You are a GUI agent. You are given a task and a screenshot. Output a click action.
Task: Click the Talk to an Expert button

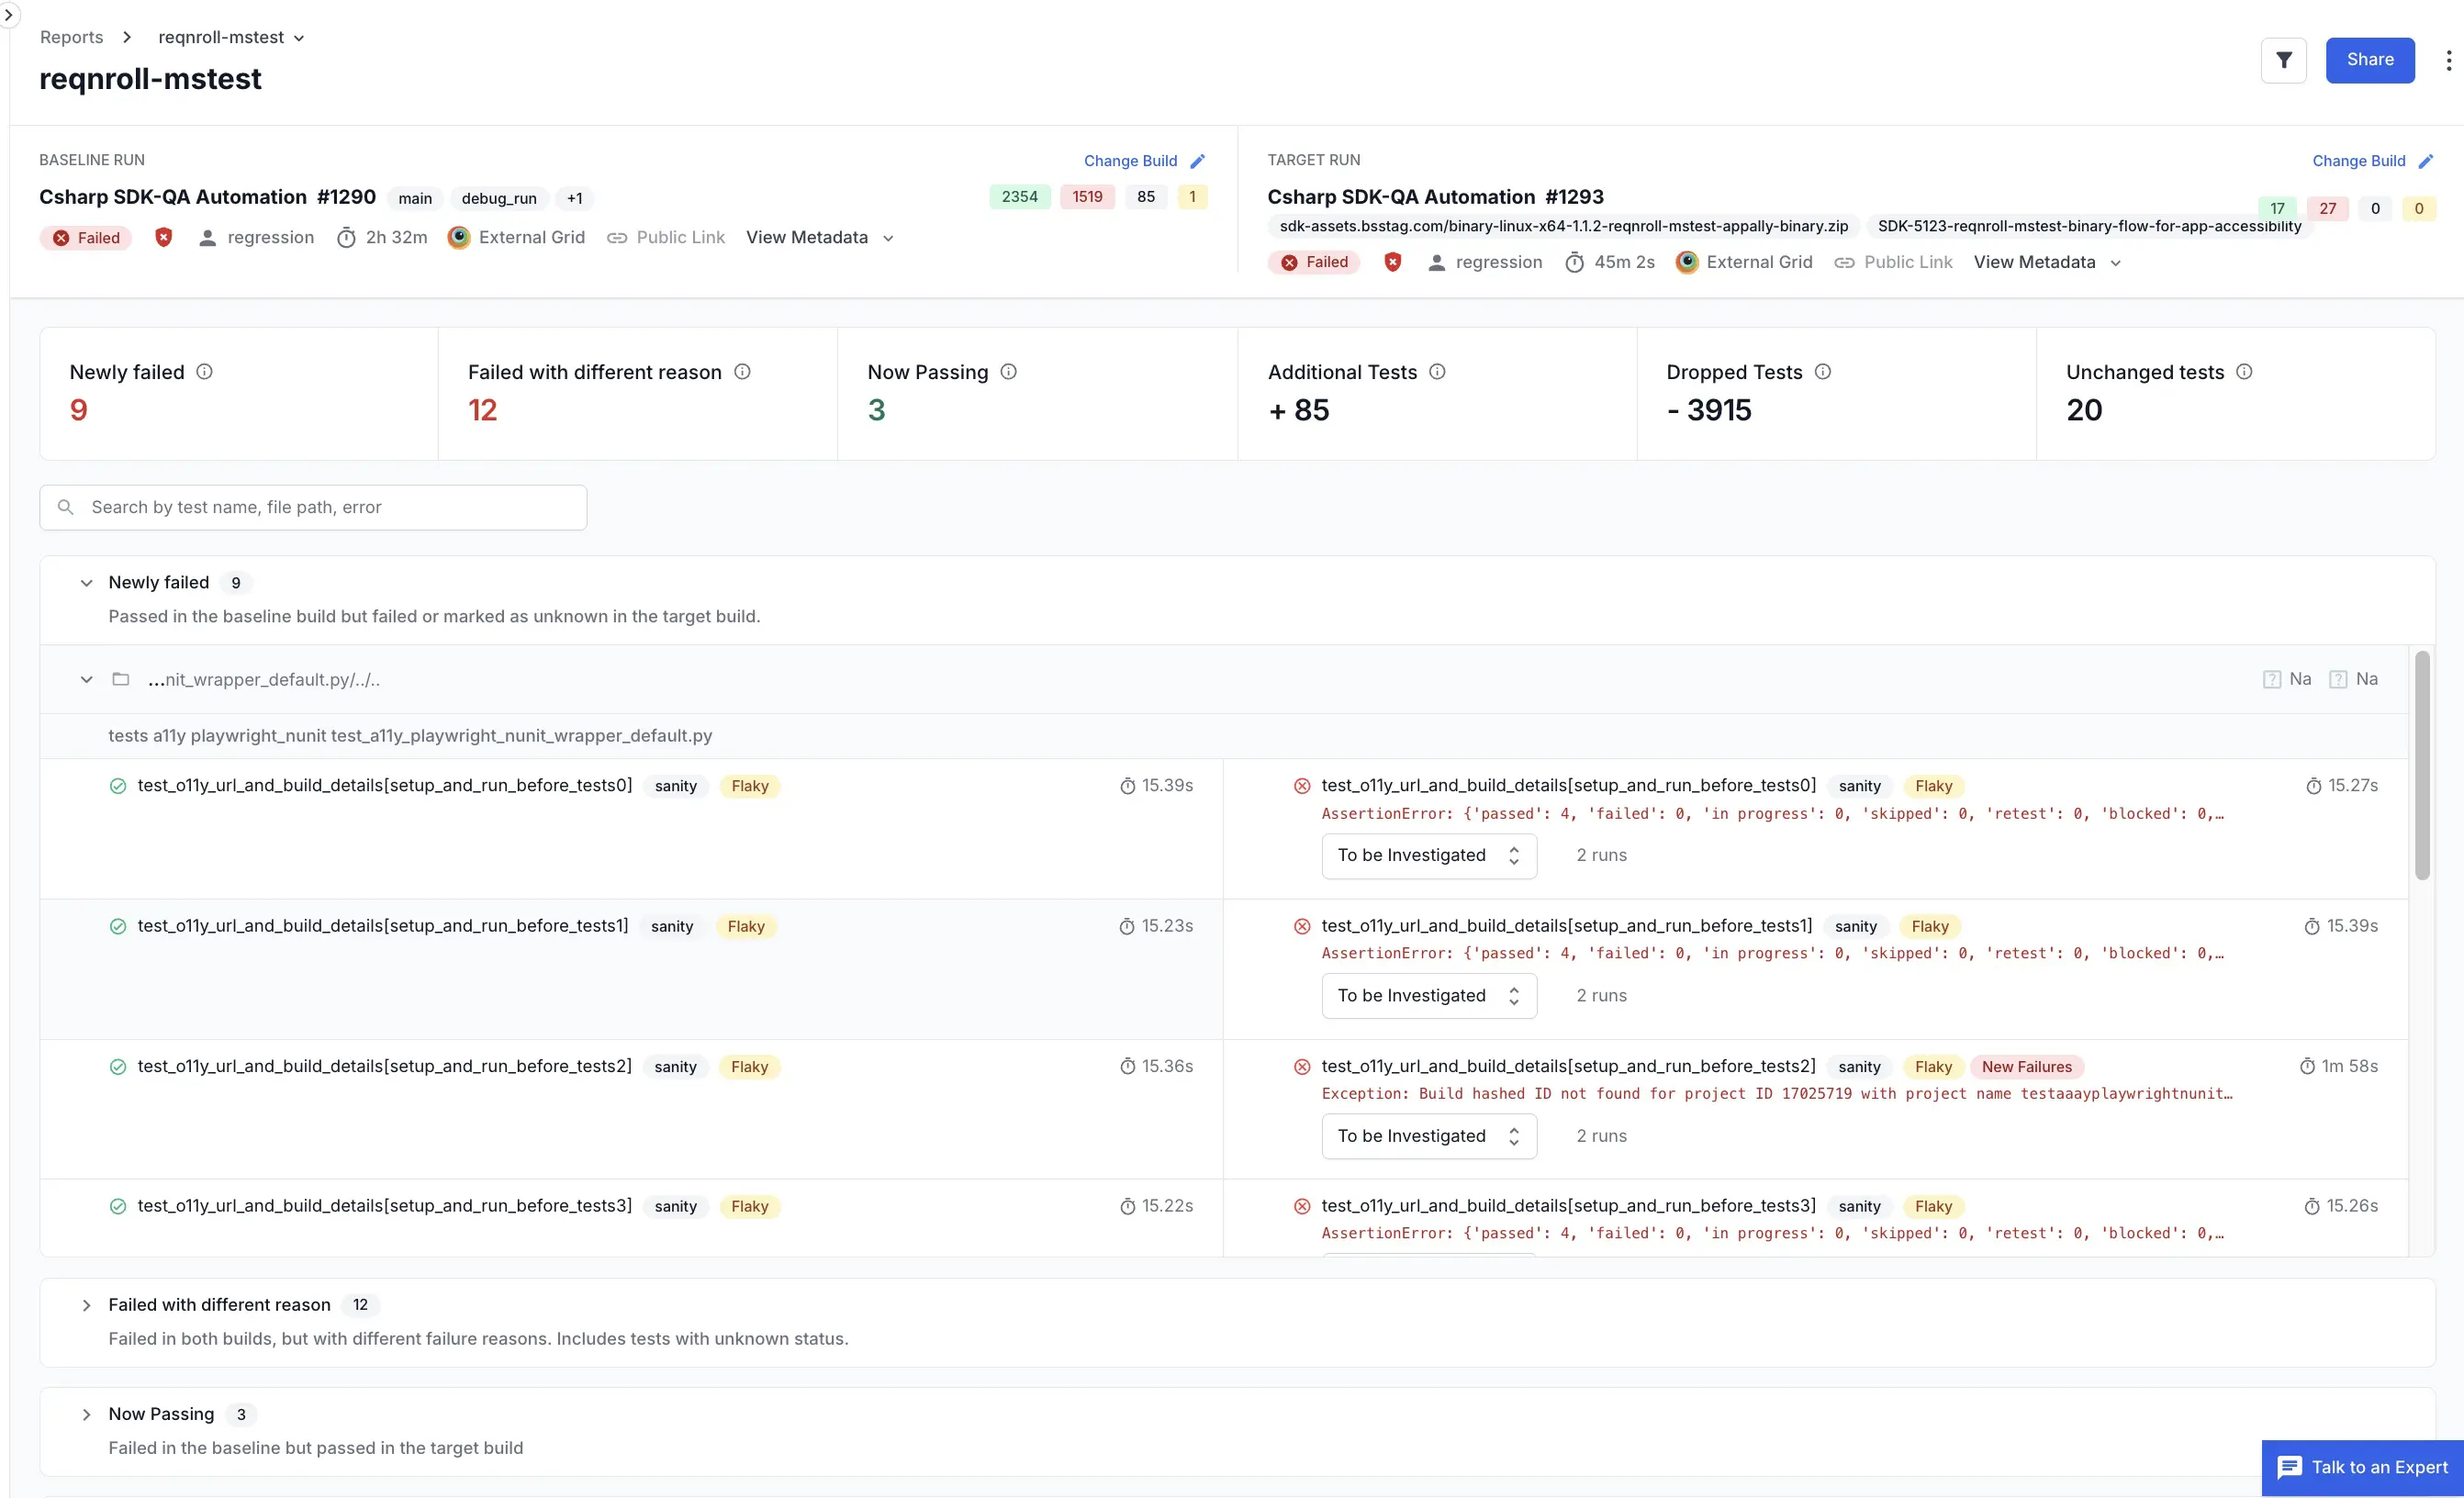point(2362,1467)
